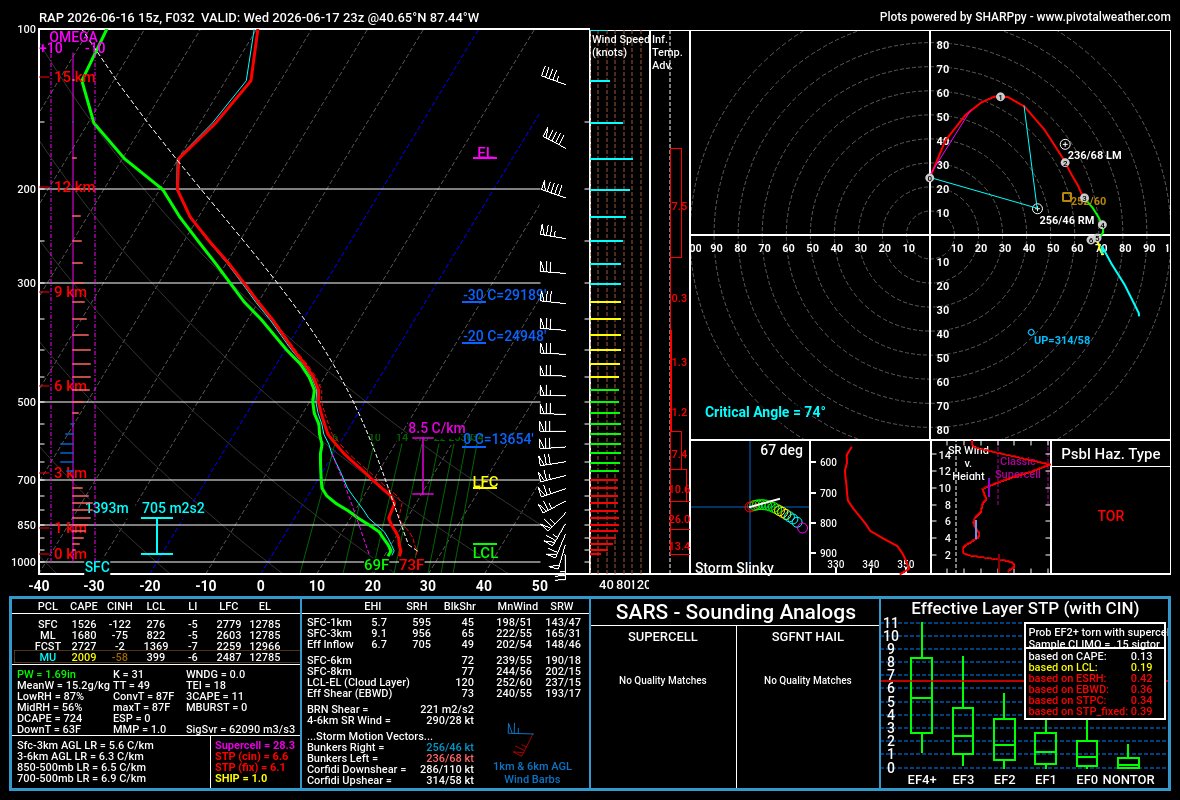The height and width of the screenshot is (800, 1180).
Task: Click the -30 C=29189' height label
Action: [x=503, y=295]
